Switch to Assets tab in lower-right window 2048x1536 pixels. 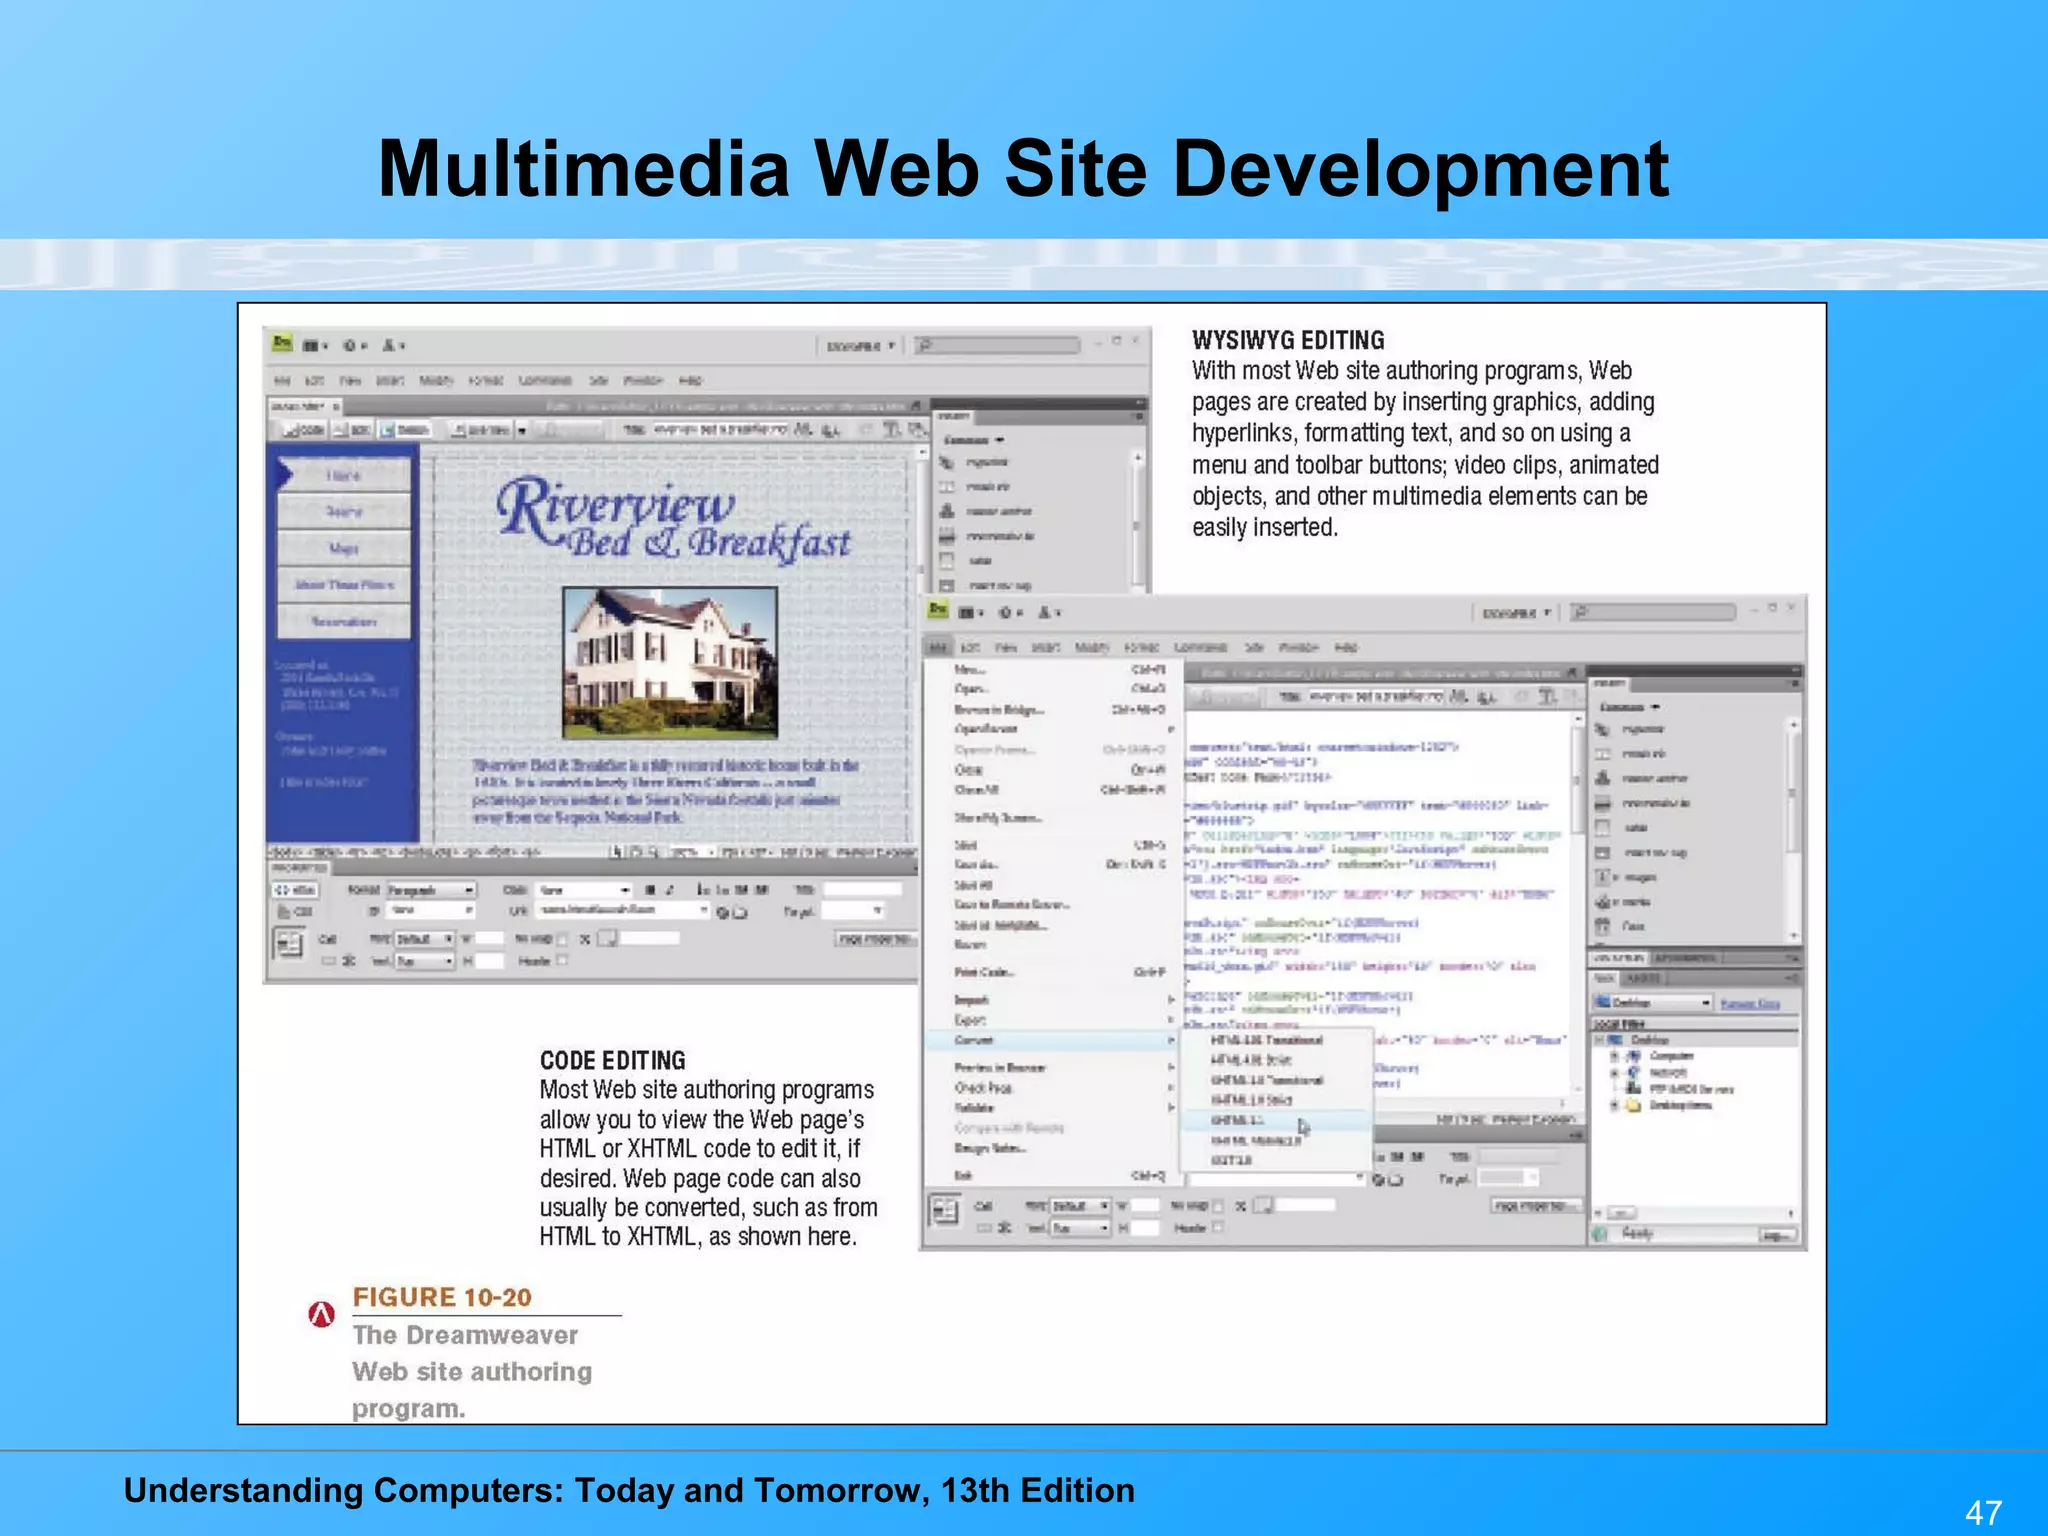coord(1642,978)
